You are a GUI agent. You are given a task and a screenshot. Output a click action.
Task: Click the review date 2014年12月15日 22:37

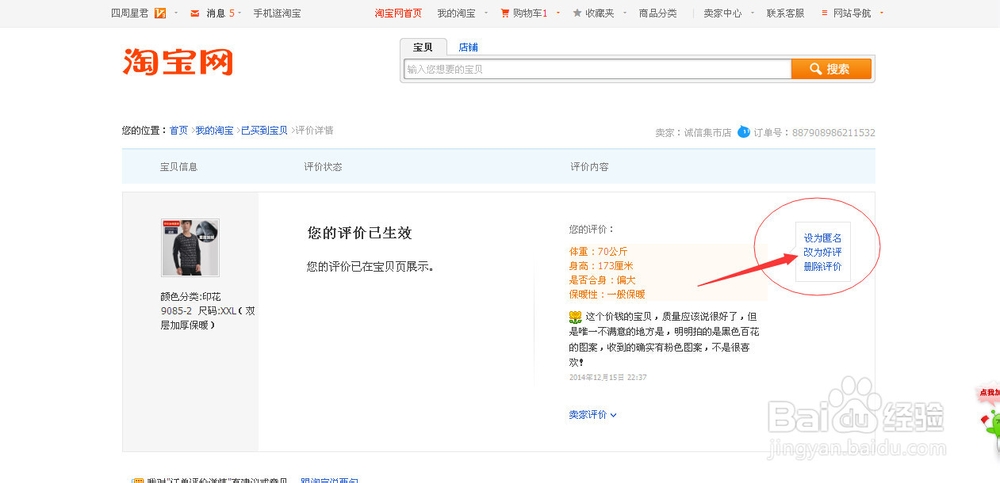pyautogui.click(x=608, y=377)
